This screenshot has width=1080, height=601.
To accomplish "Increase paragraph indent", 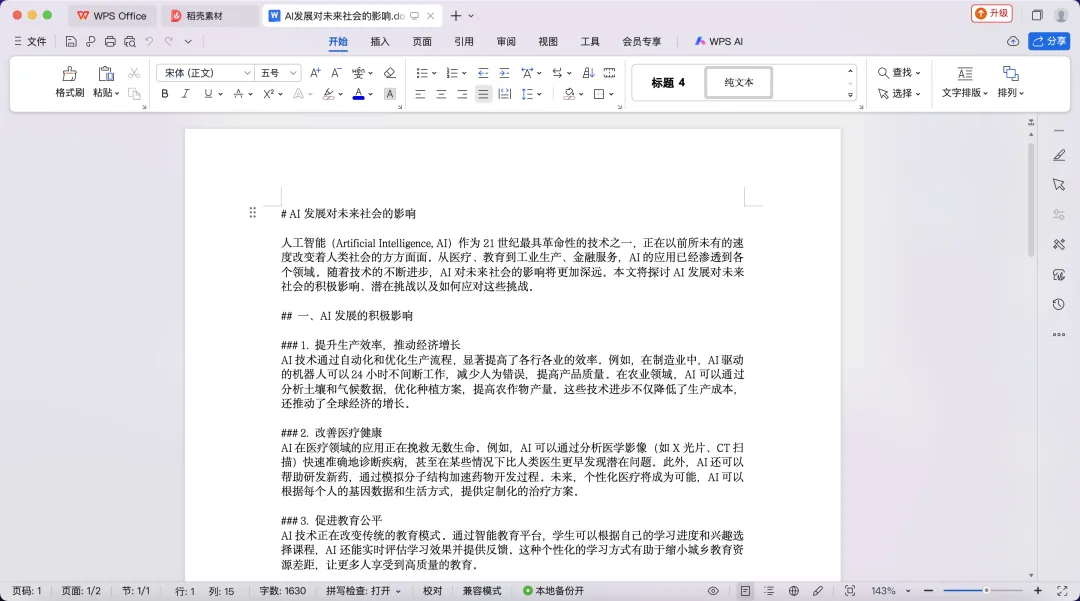I will click(x=504, y=73).
